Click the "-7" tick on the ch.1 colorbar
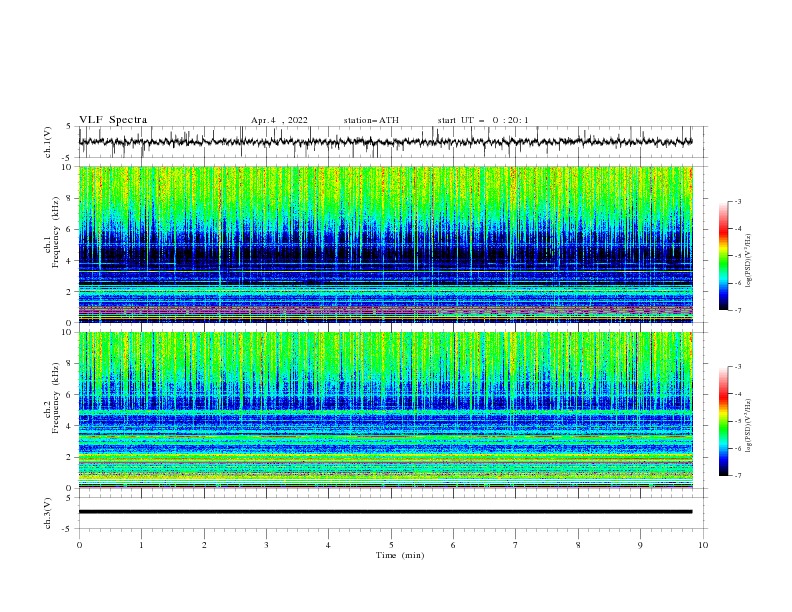792x612 pixels. pyautogui.click(x=738, y=310)
